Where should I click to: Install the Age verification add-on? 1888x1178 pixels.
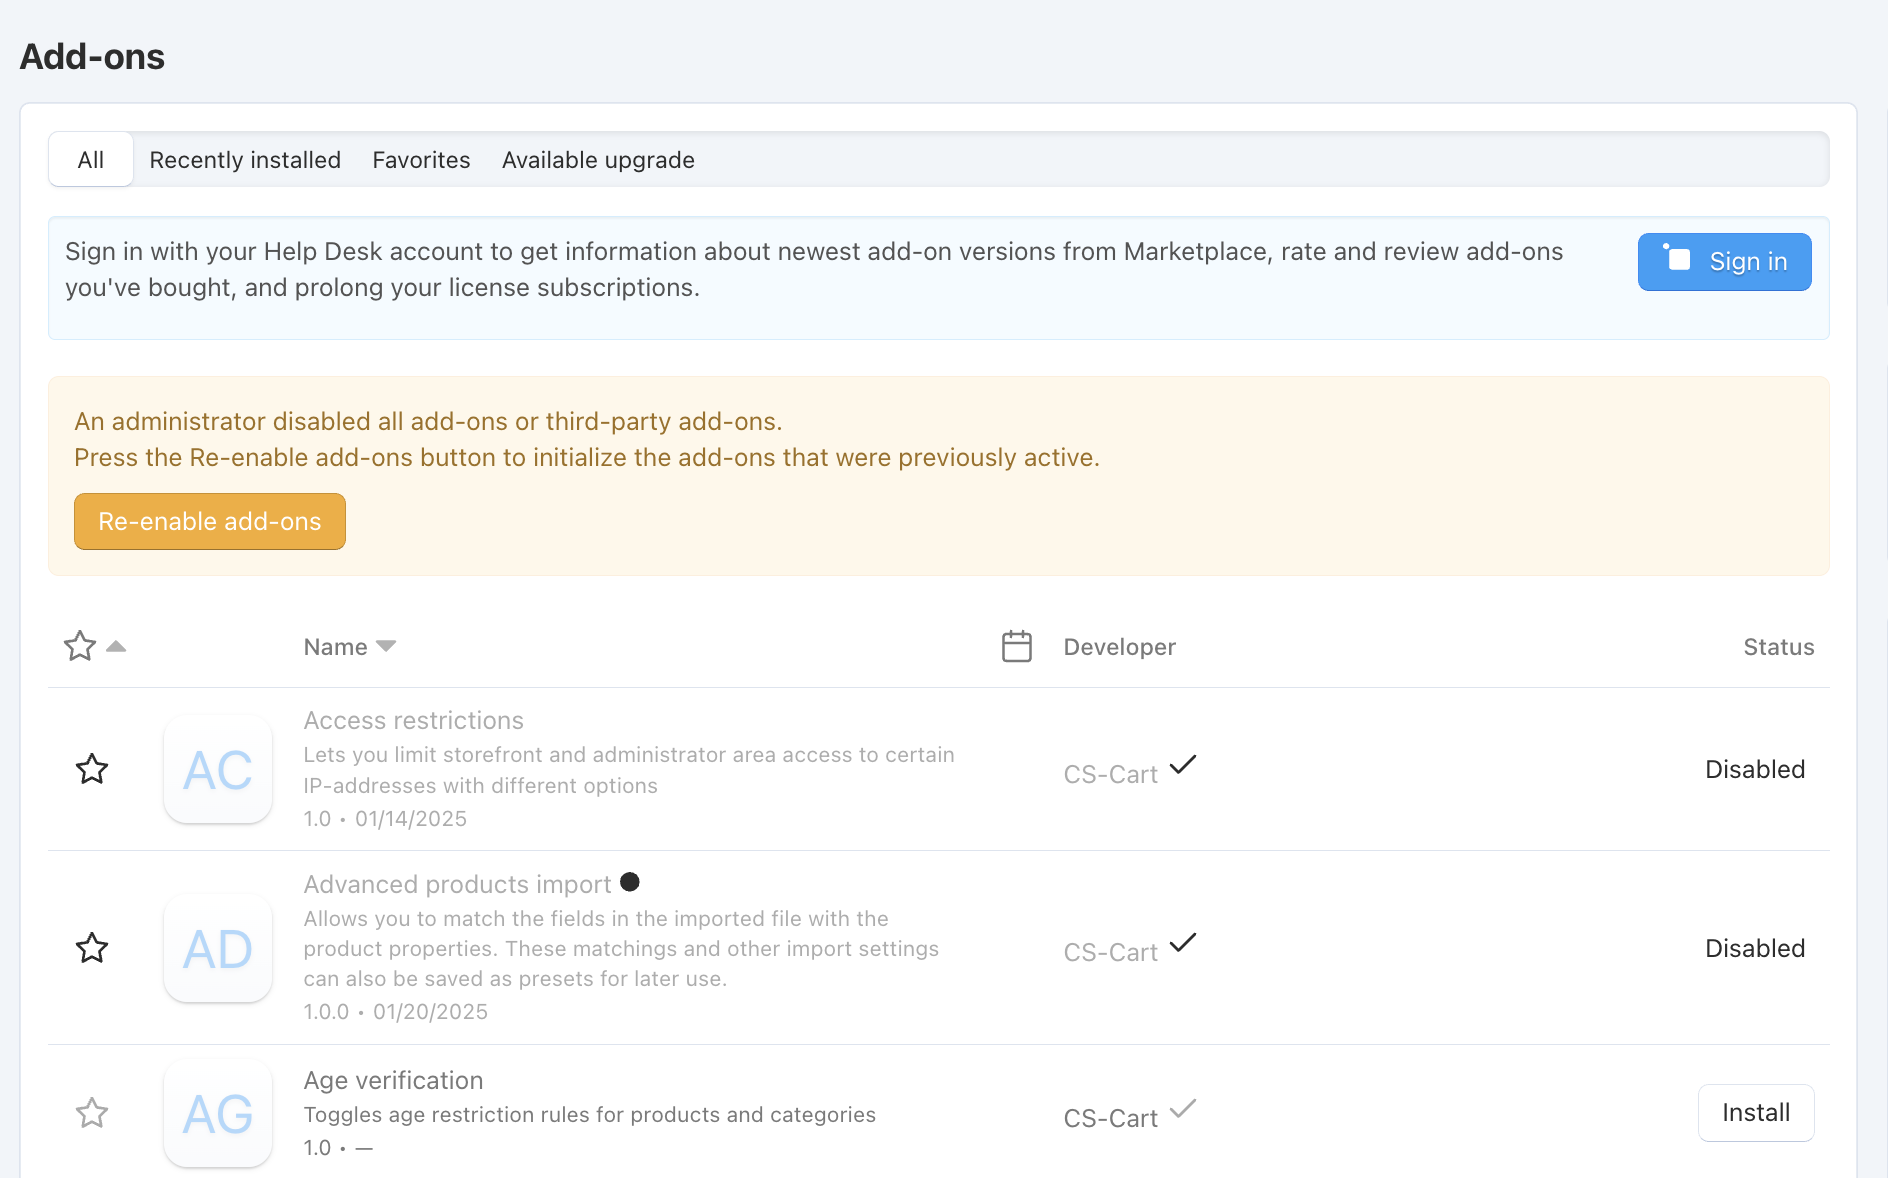click(1756, 1113)
